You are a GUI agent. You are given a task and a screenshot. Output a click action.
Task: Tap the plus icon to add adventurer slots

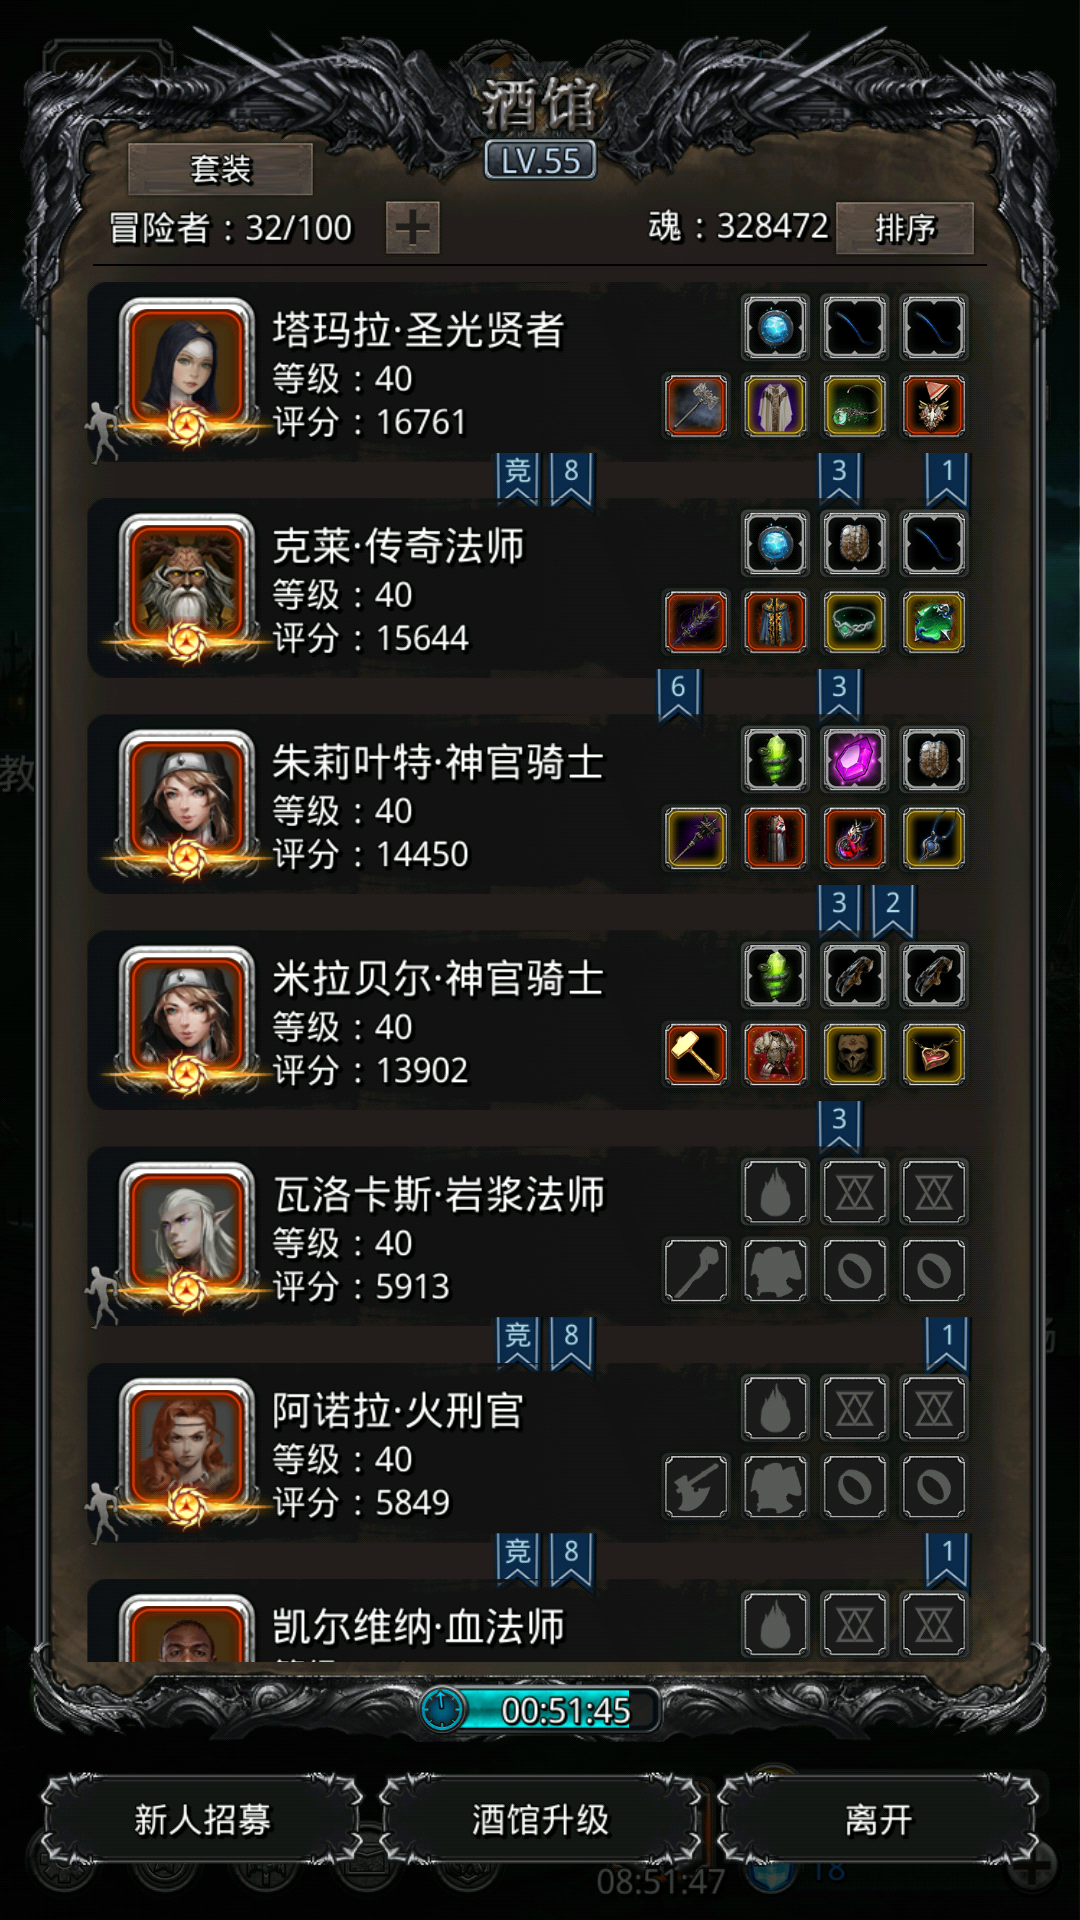(412, 228)
